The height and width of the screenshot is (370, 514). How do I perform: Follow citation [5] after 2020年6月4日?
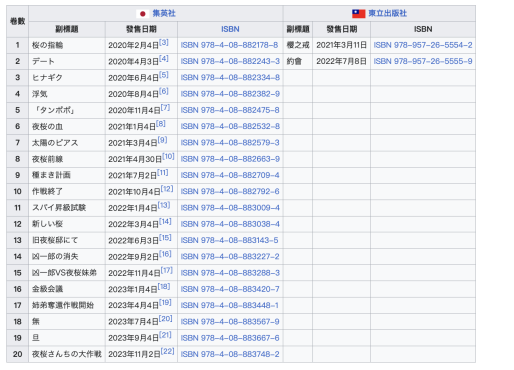point(164,75)
